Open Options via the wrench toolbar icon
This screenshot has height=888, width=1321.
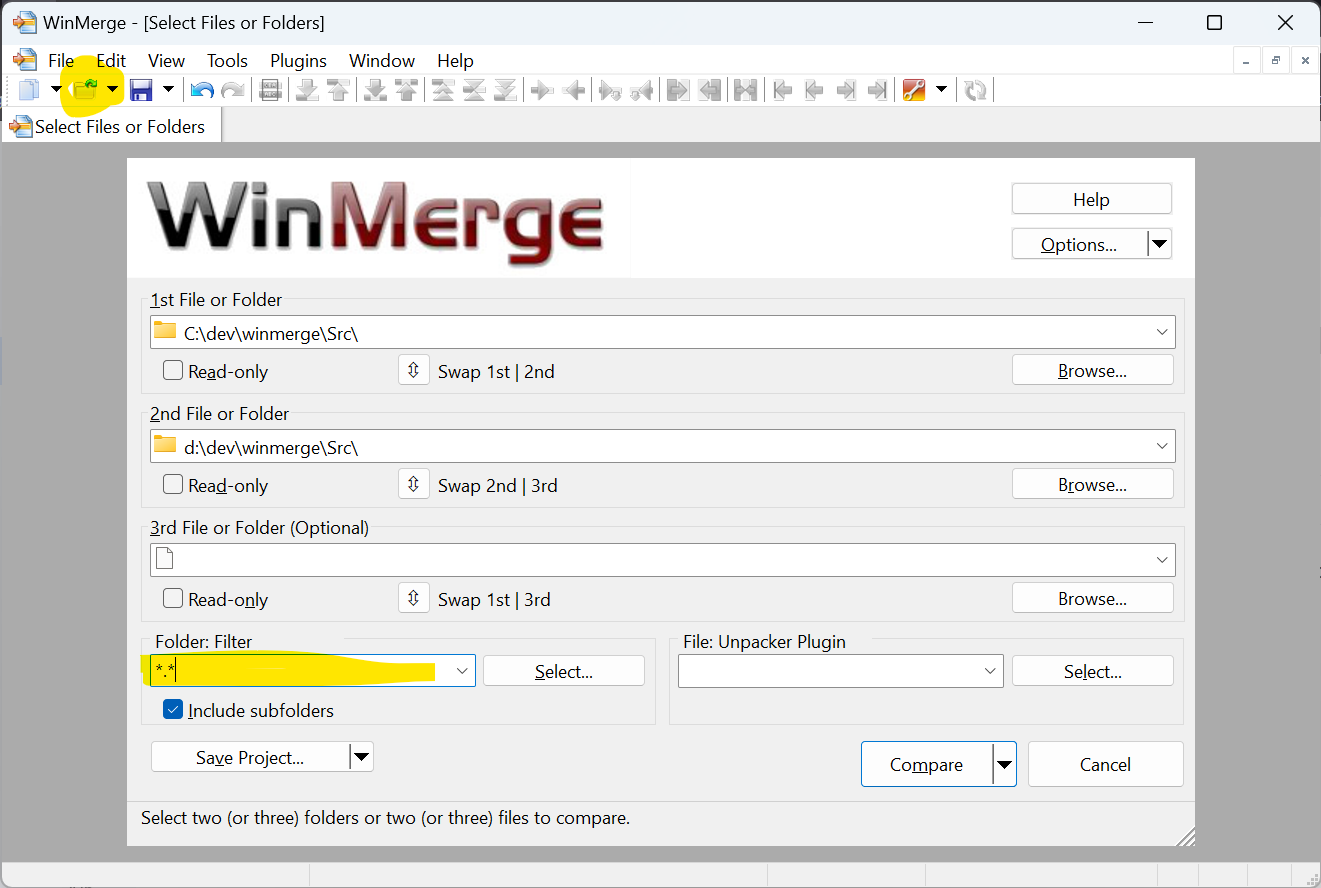[913, 89]
